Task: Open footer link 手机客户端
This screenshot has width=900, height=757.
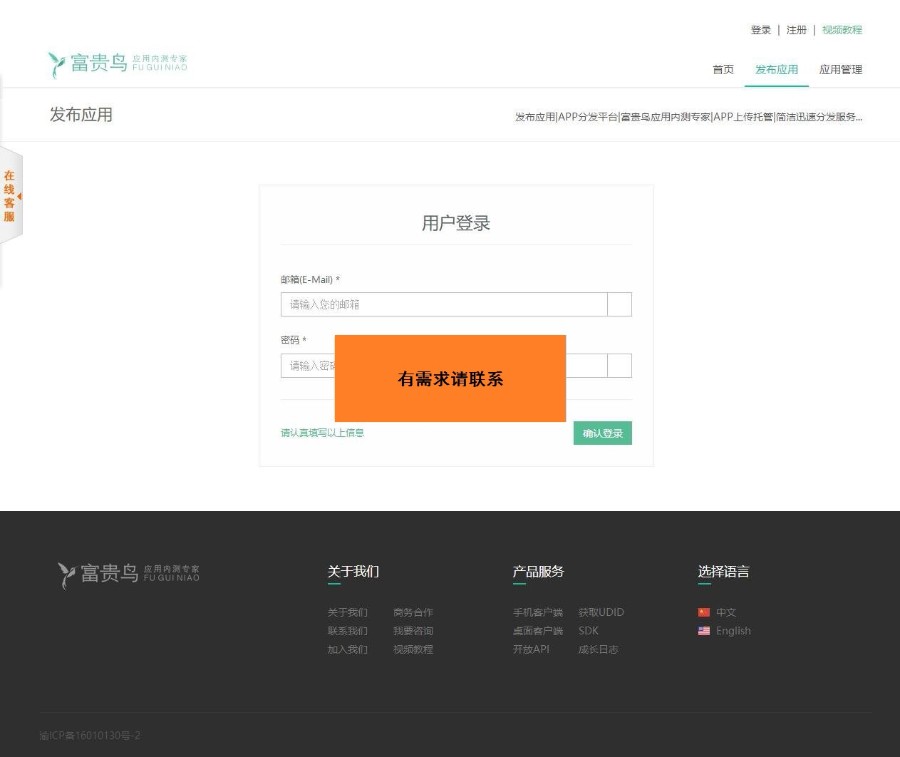Action: tap(538, 612)
